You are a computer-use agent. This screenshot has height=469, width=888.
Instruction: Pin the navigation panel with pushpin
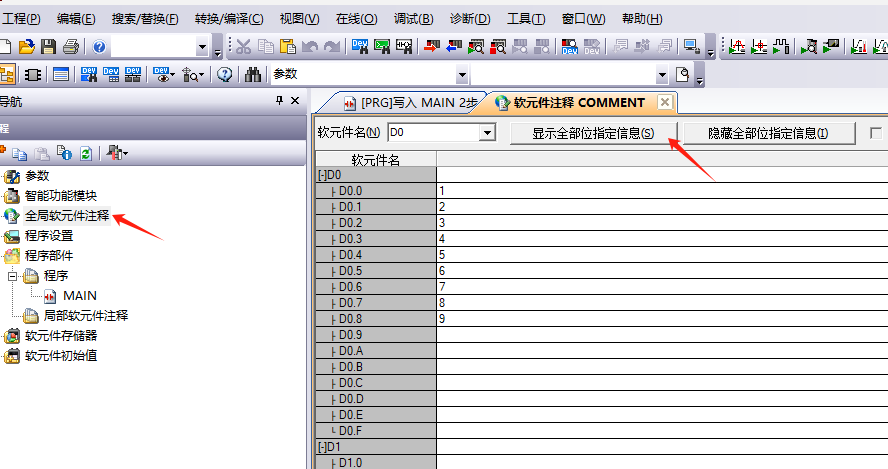point(279,101)
